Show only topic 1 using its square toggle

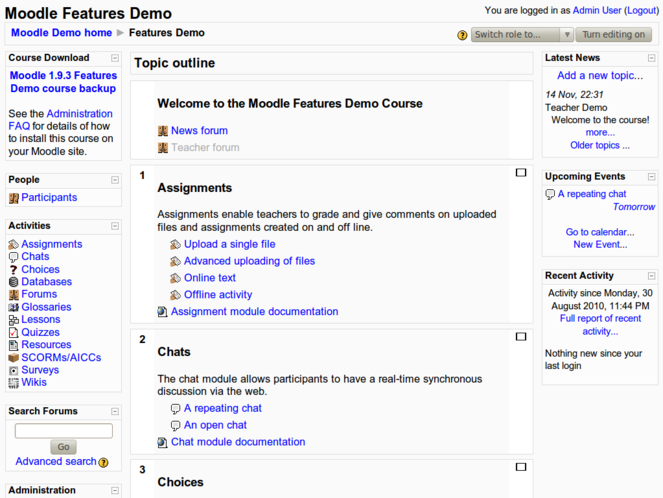pos(520,173)
